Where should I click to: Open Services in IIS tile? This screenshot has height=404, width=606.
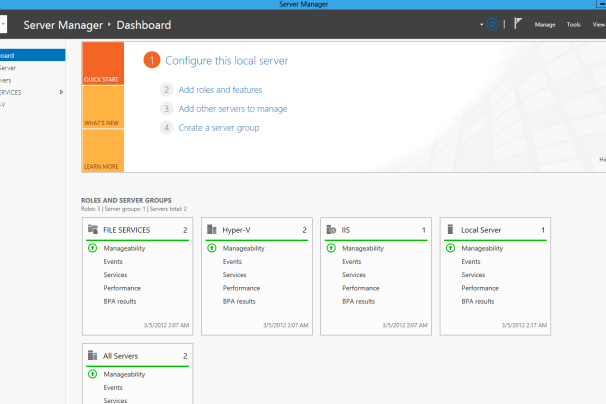coord(354,275)
